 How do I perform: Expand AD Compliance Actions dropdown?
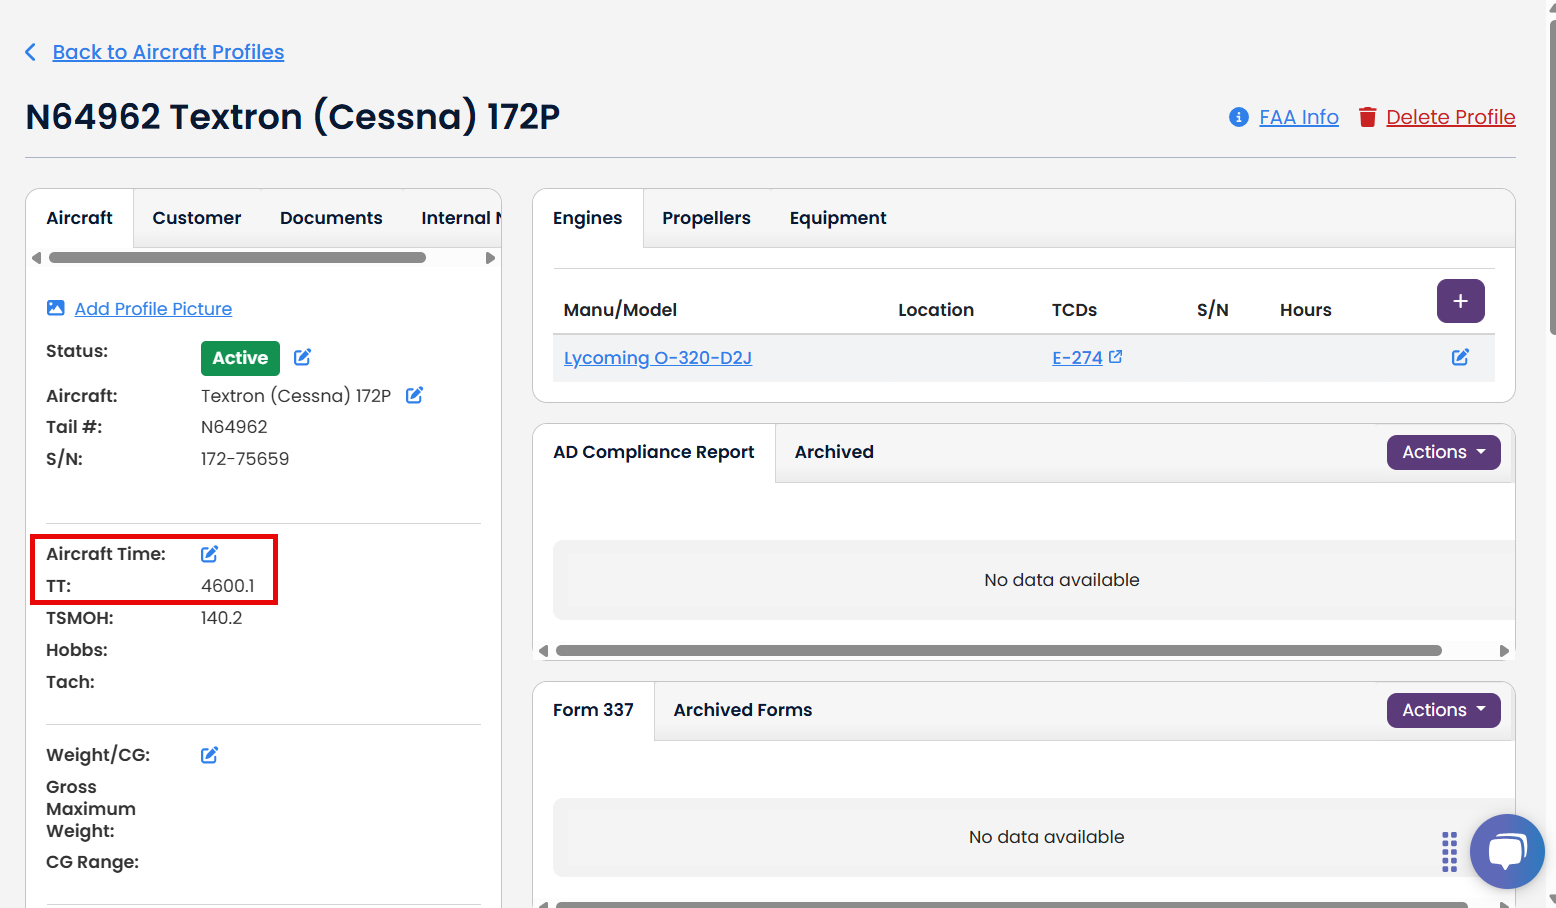(x=1444, y=452)
